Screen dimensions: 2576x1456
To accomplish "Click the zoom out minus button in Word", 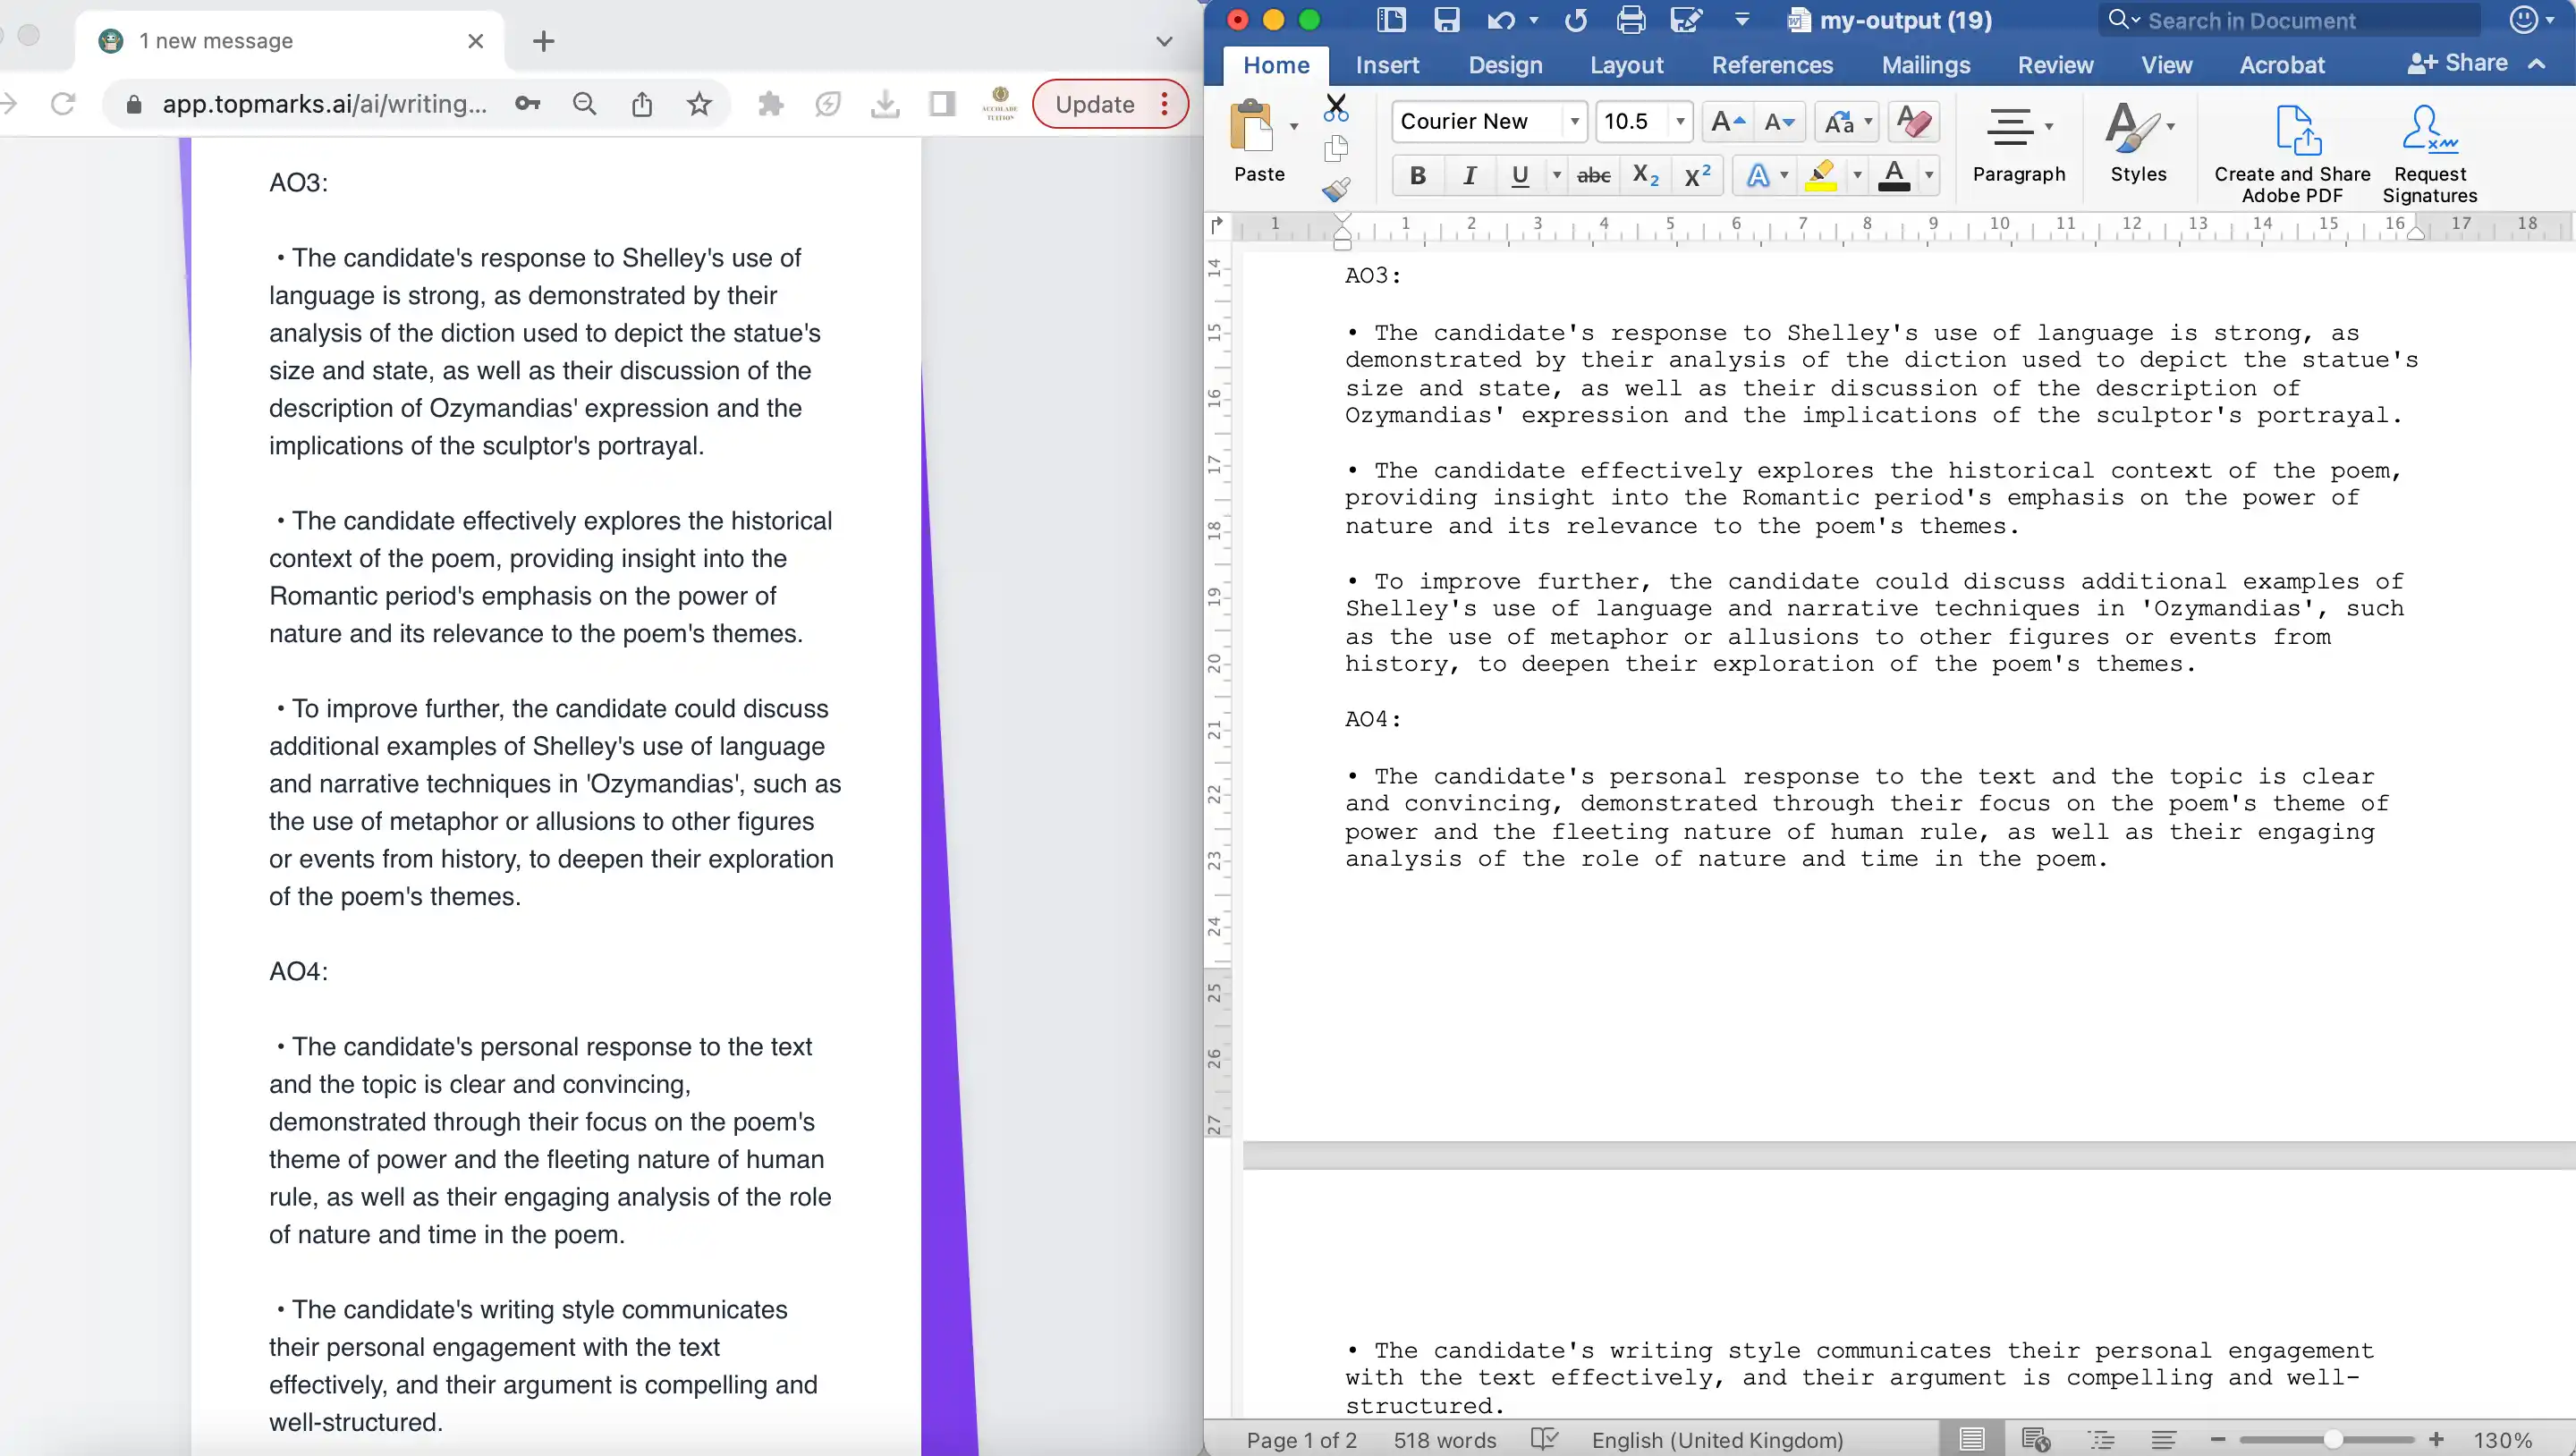I will coord(2218,1439).
